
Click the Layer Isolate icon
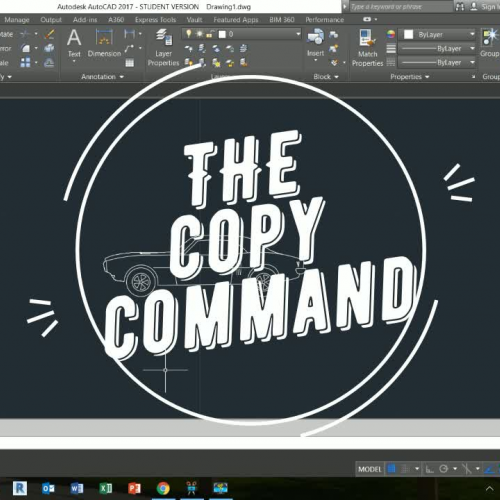point(202,48)
